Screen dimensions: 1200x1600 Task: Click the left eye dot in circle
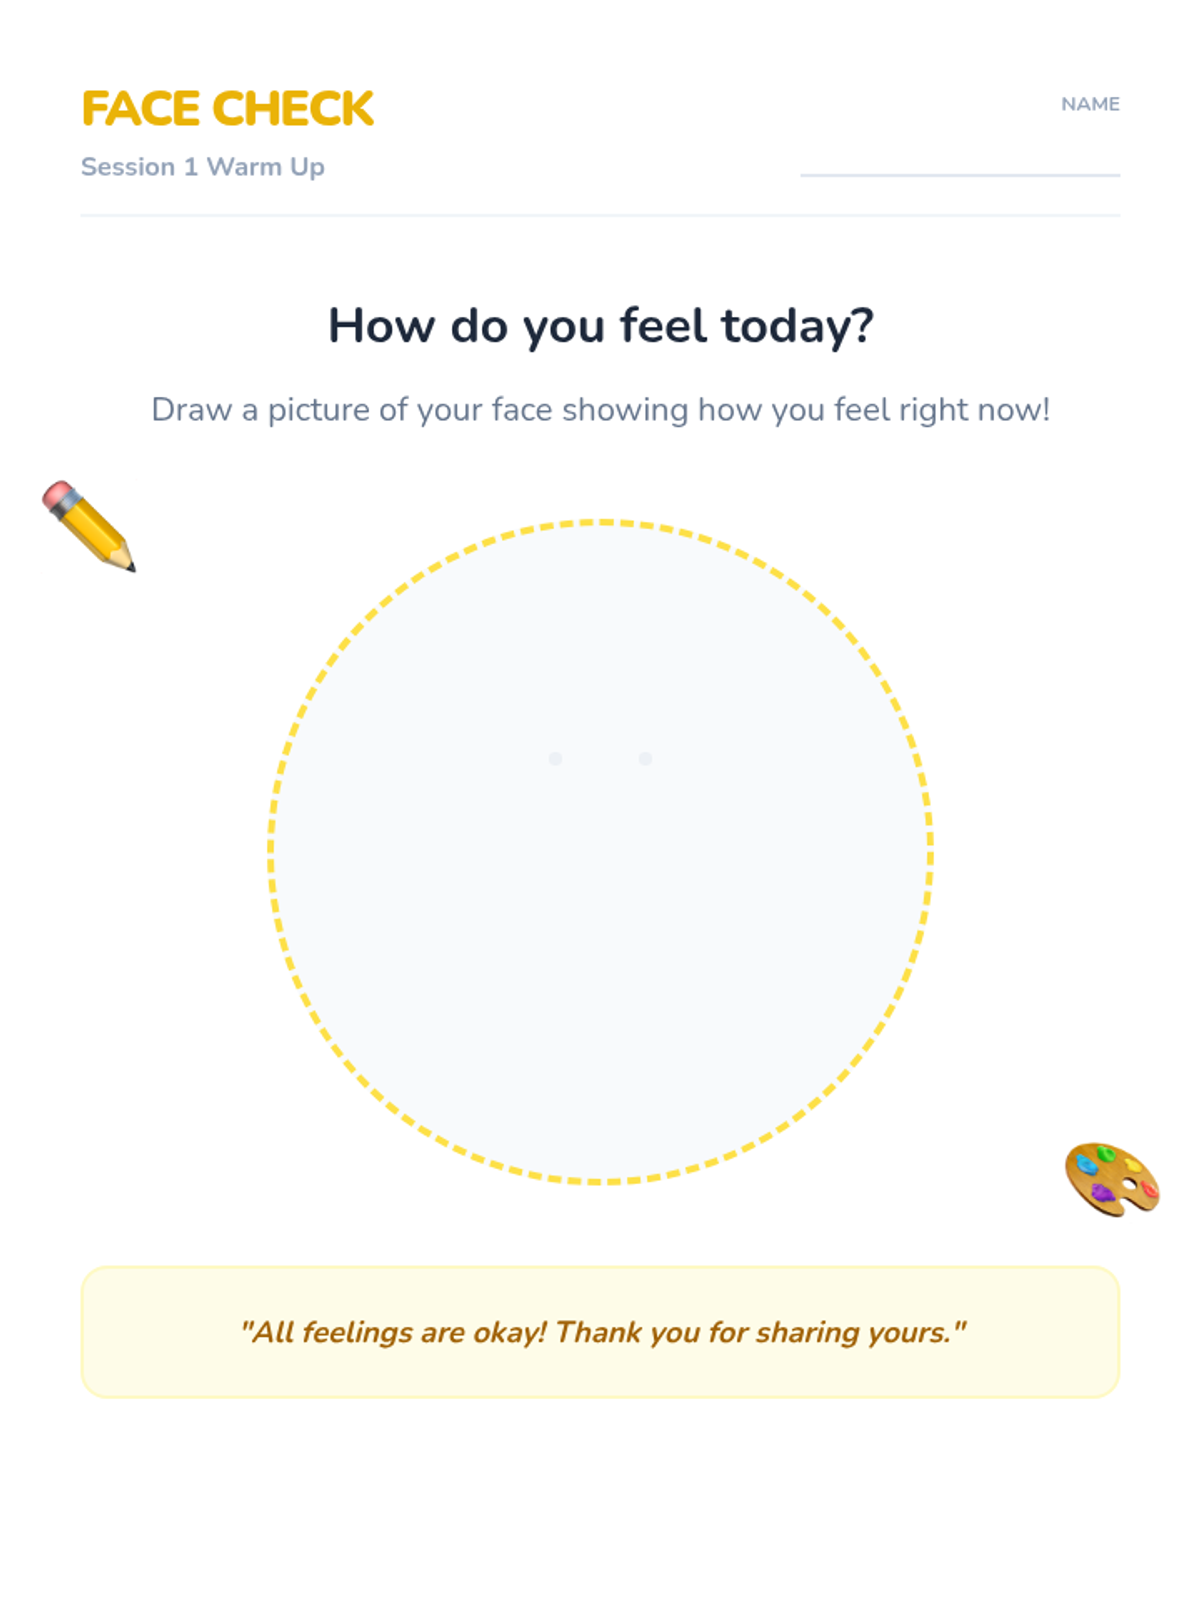click(x=556, y=759)
